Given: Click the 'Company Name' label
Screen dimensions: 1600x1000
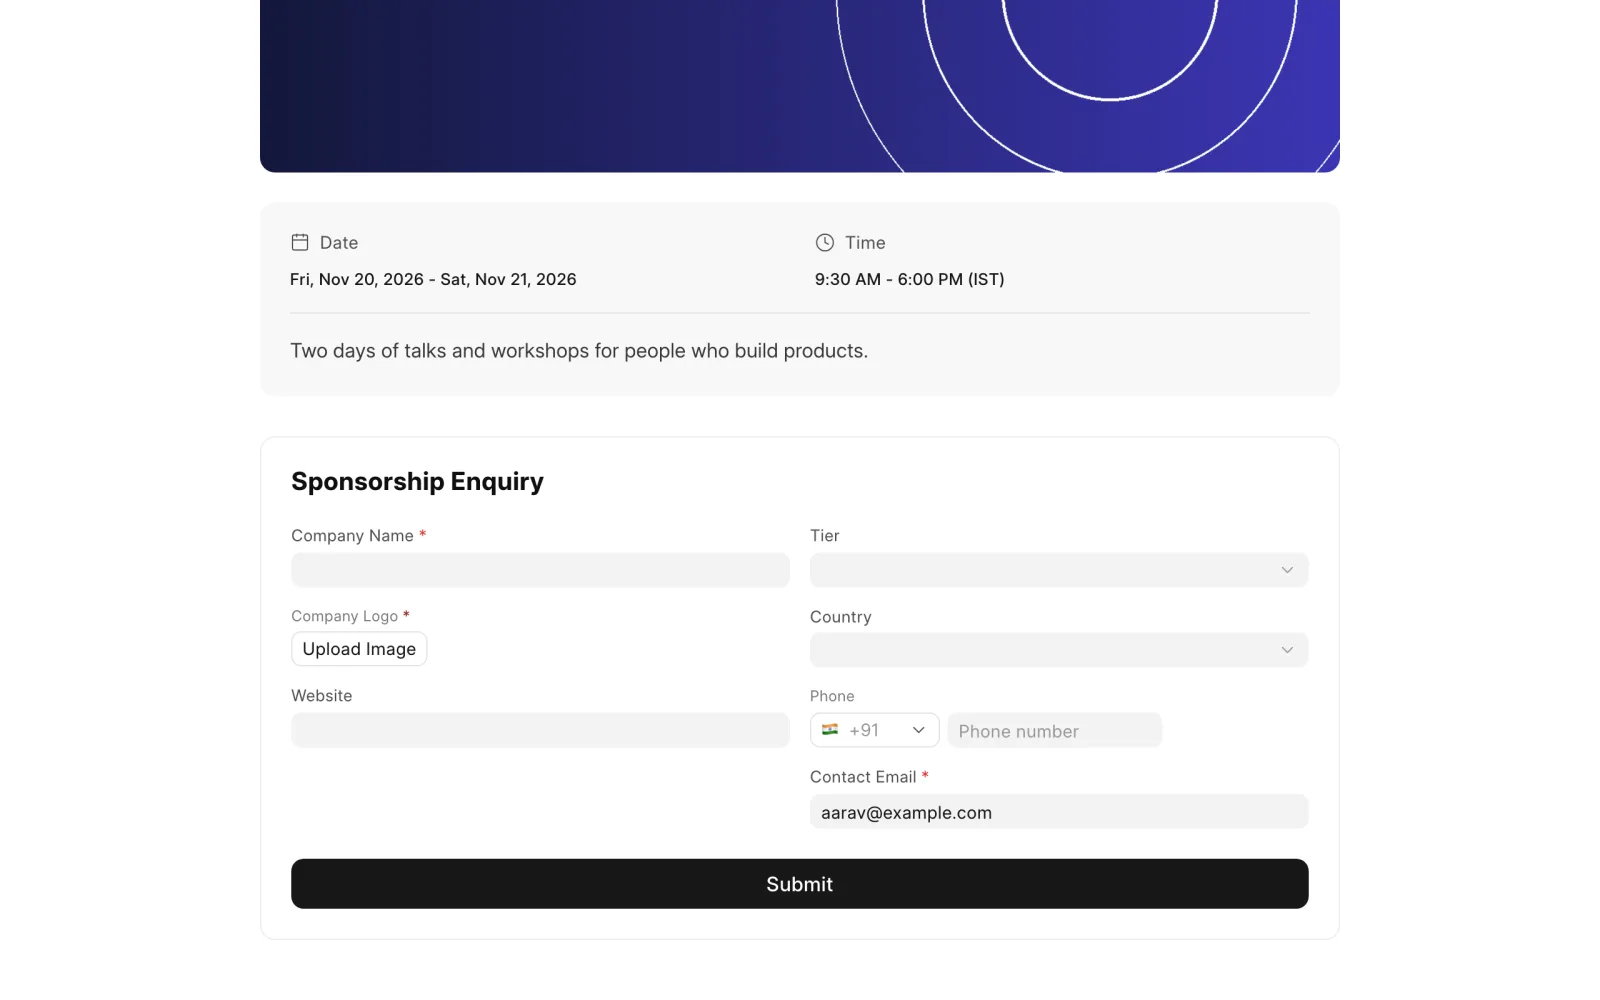Looking at the screenshot, I should coord(352,536).
